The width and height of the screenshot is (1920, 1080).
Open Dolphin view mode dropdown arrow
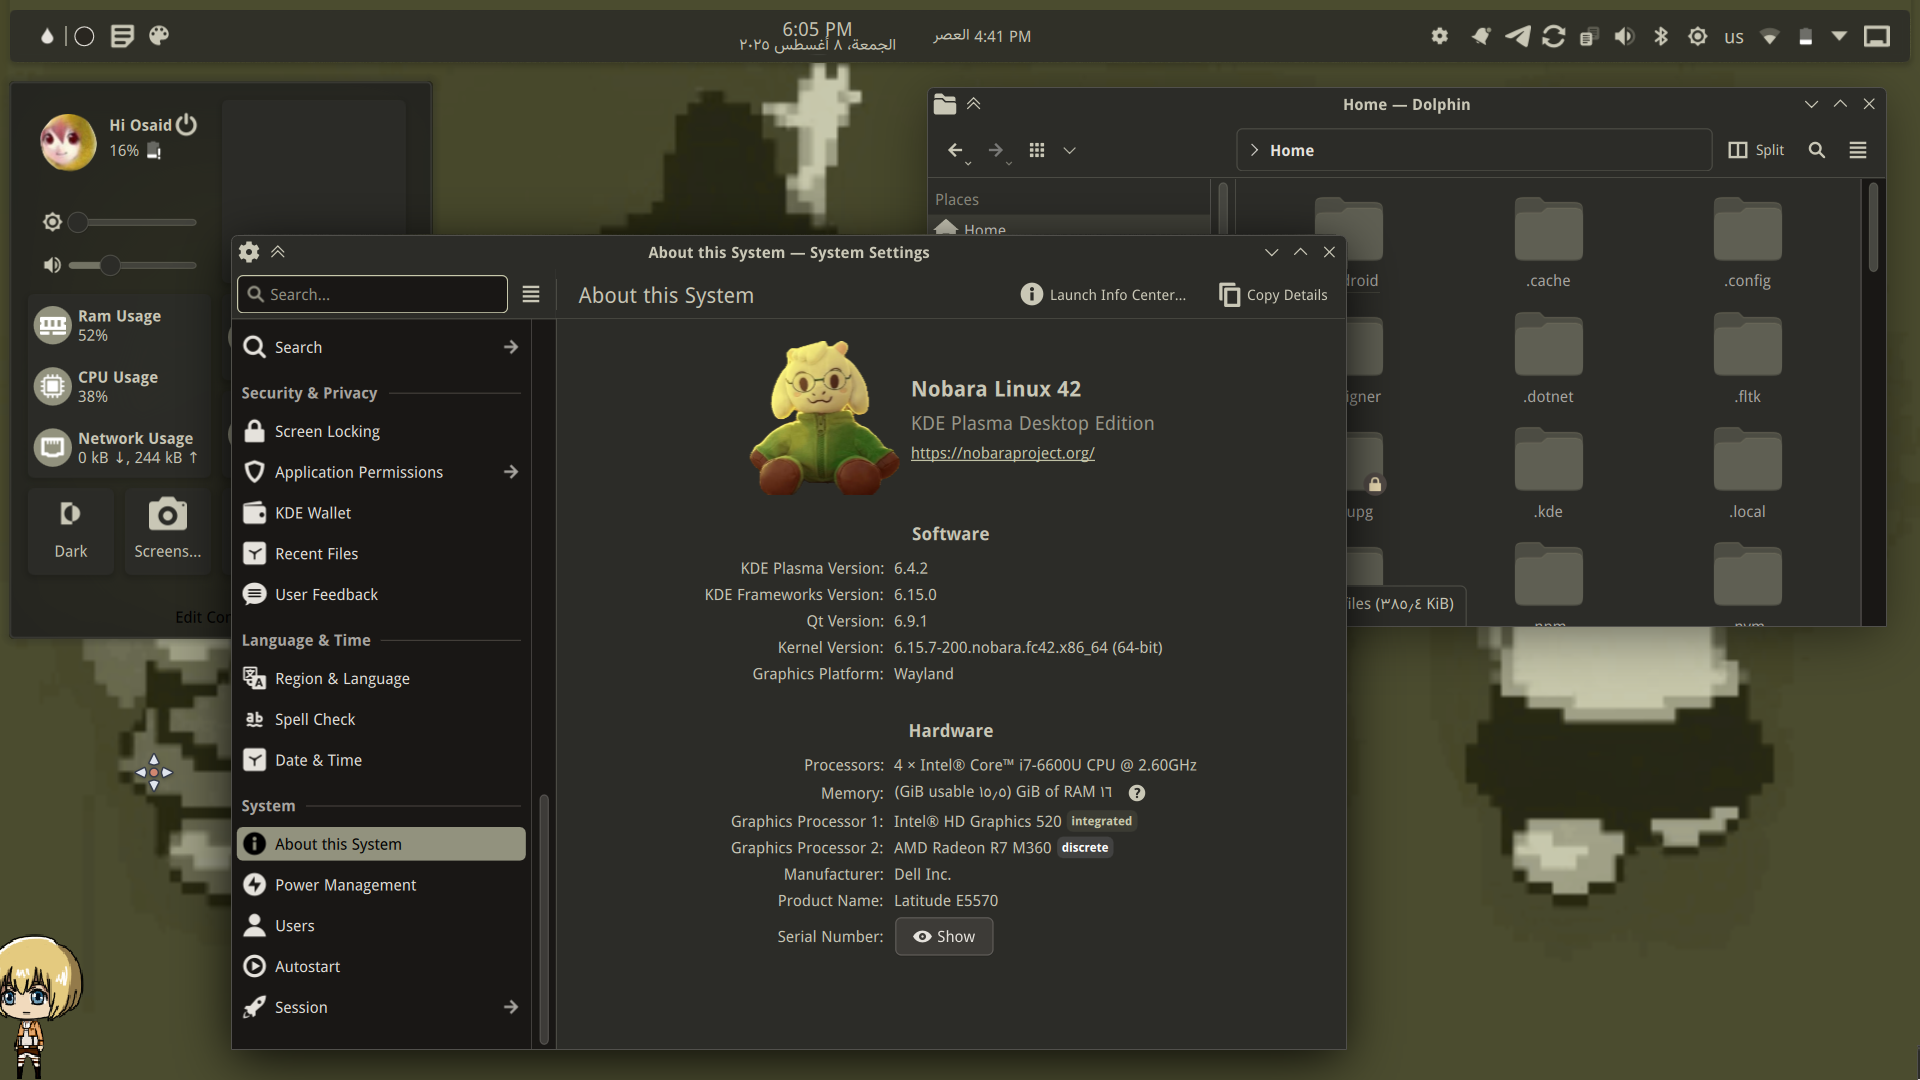1069,150
